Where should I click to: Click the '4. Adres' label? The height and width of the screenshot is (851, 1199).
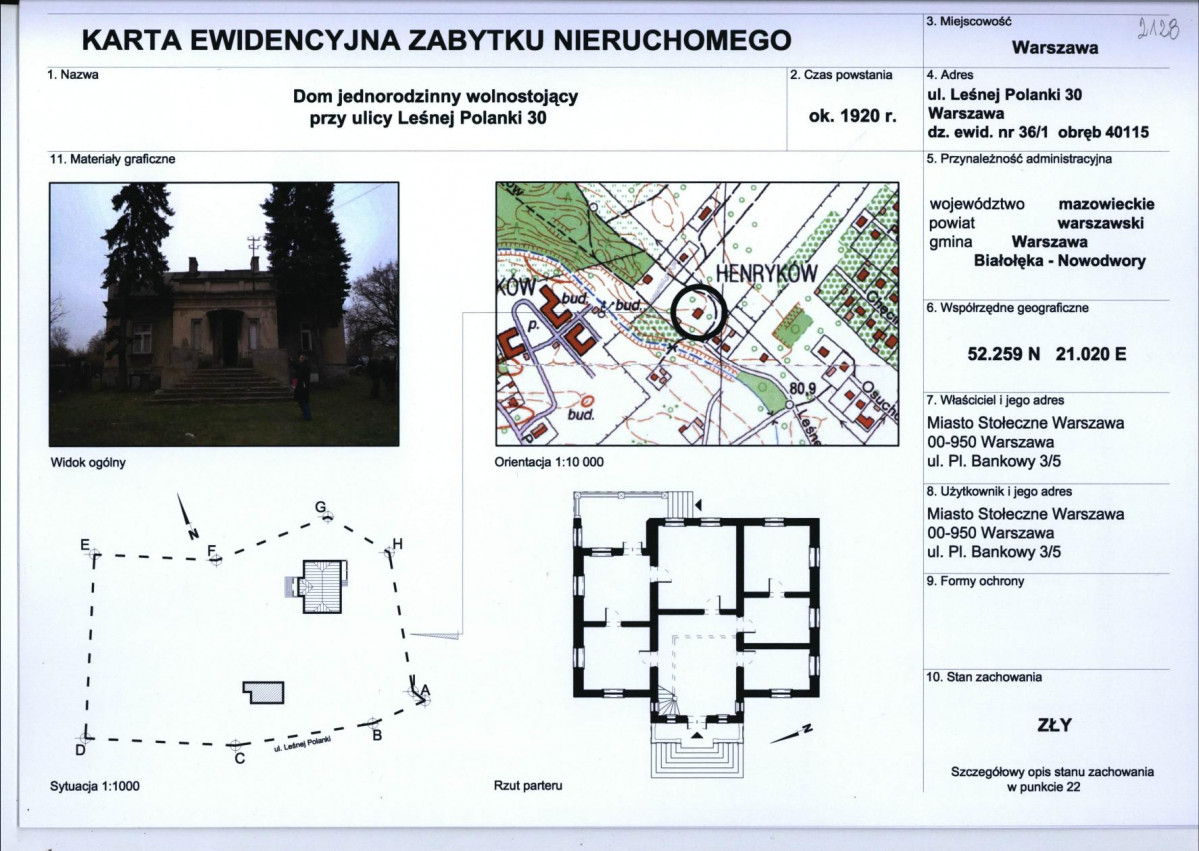[950, 75]
